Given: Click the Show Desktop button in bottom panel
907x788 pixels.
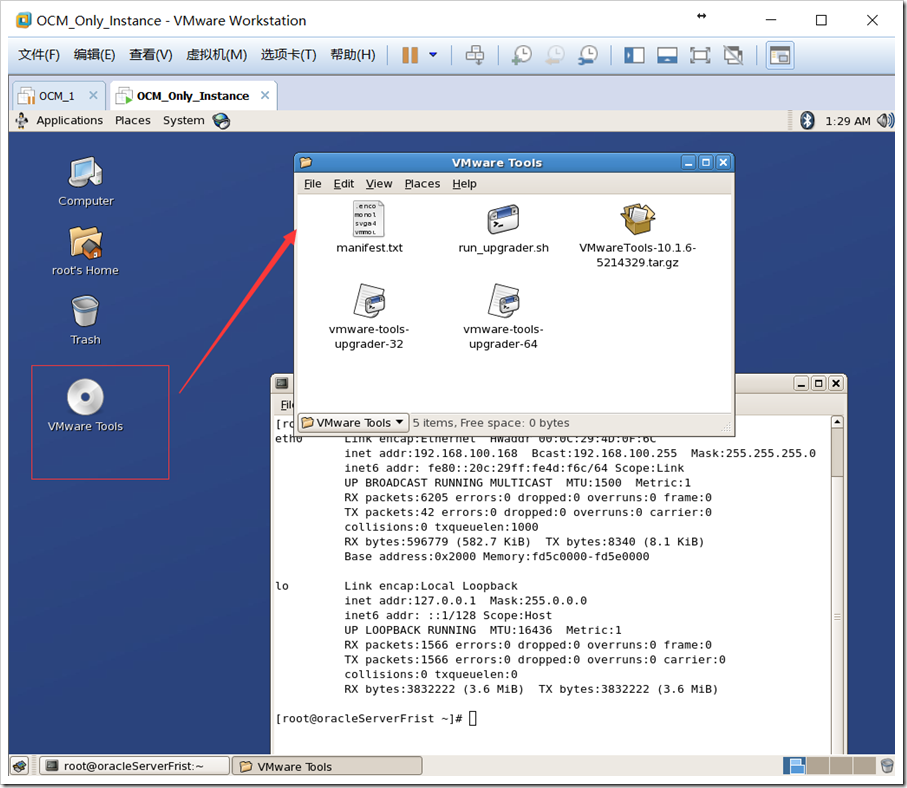Looking at the screenshot, I should 20,766.
